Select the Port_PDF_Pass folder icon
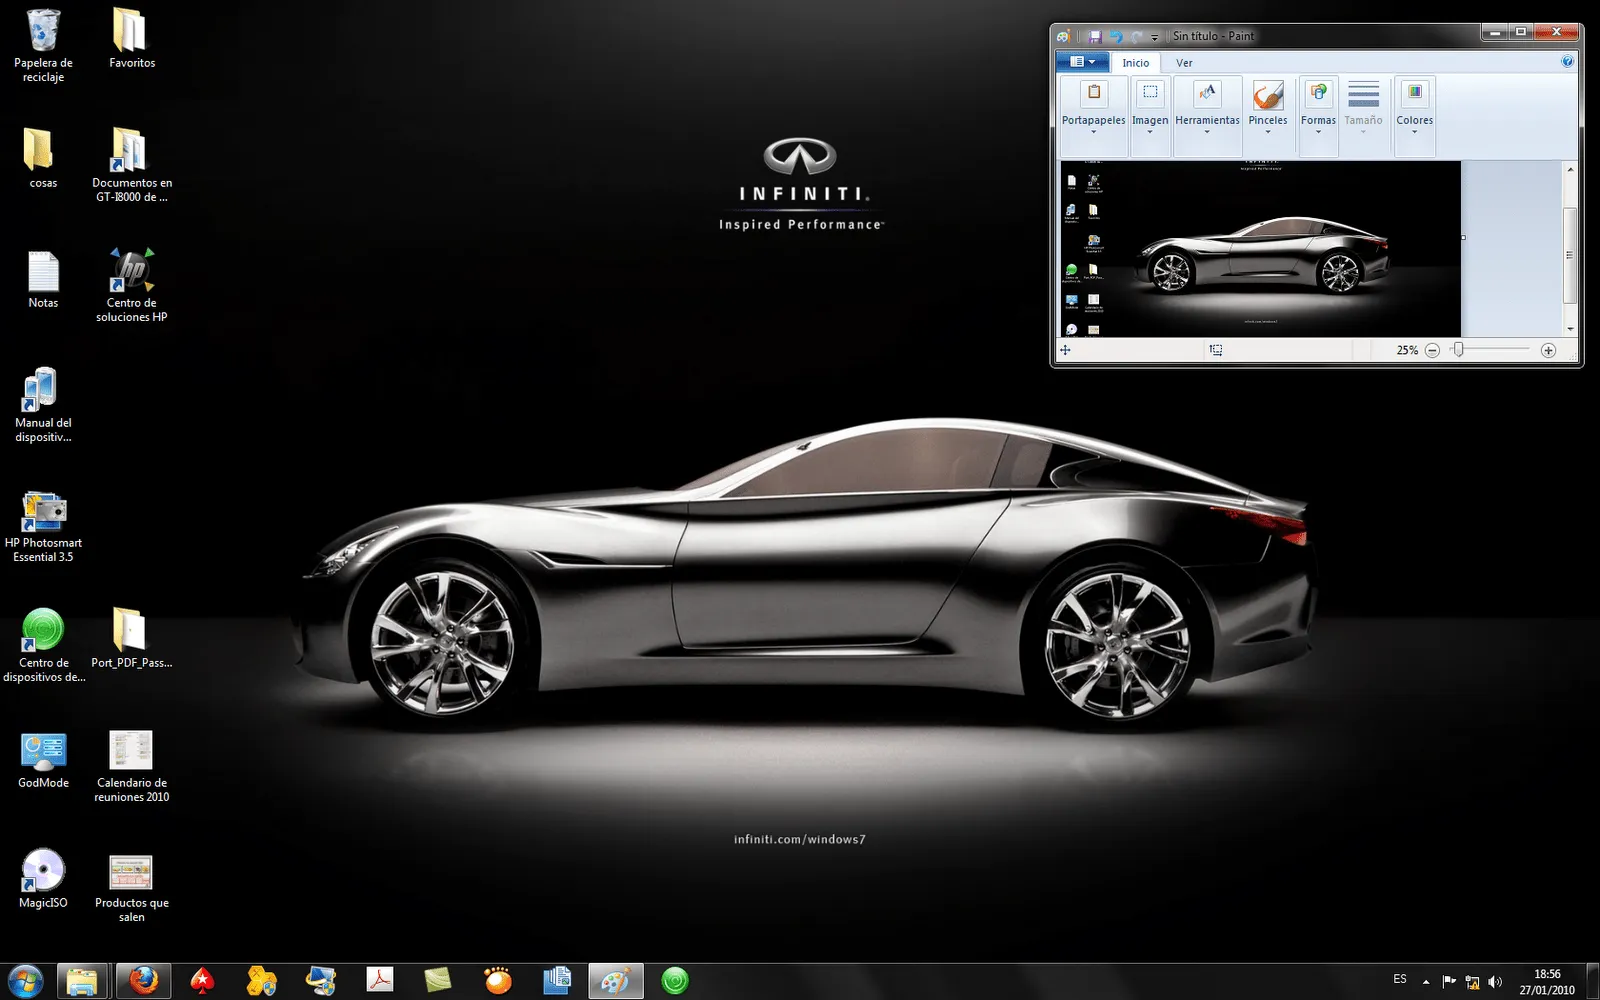 (132, 638)
